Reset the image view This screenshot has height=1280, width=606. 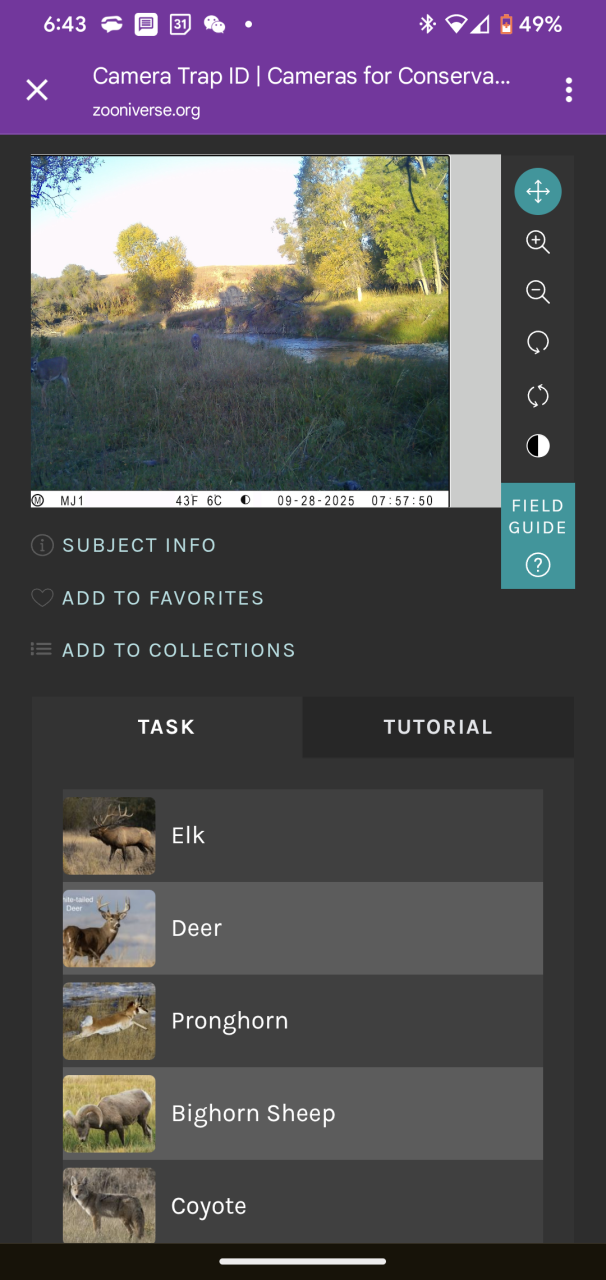[538, 396]
